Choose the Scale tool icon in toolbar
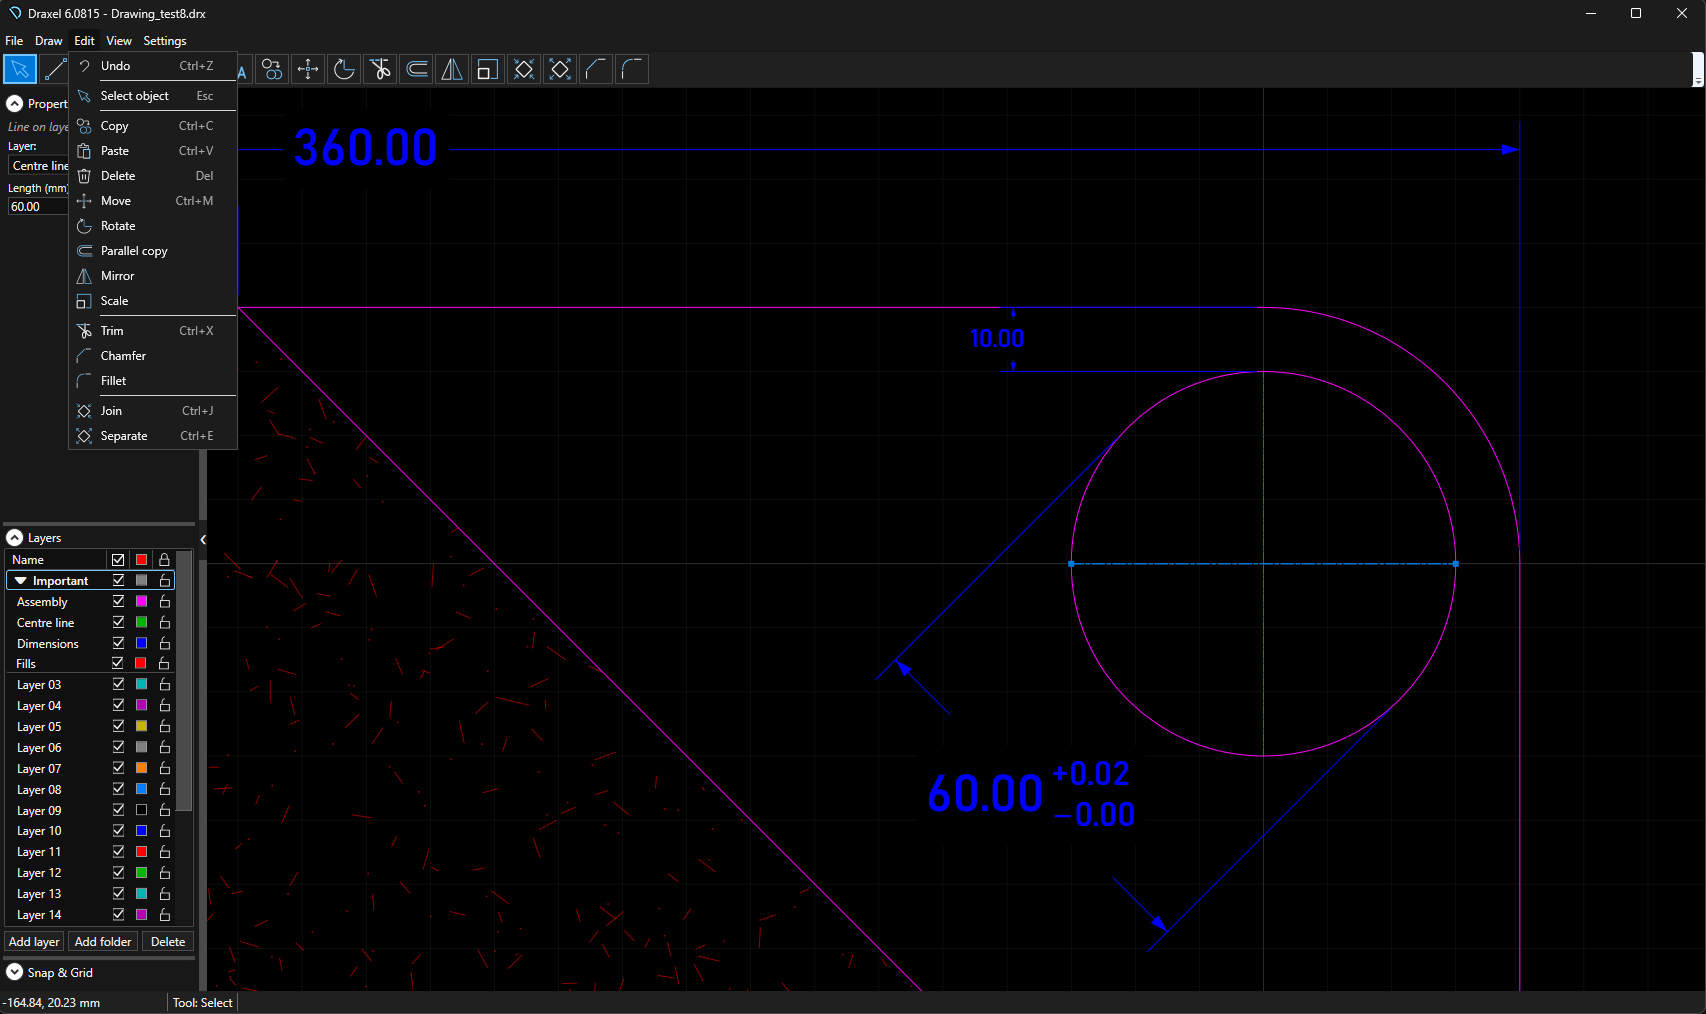Viewport: 1706px width, 1014px height. coord(488,69)
